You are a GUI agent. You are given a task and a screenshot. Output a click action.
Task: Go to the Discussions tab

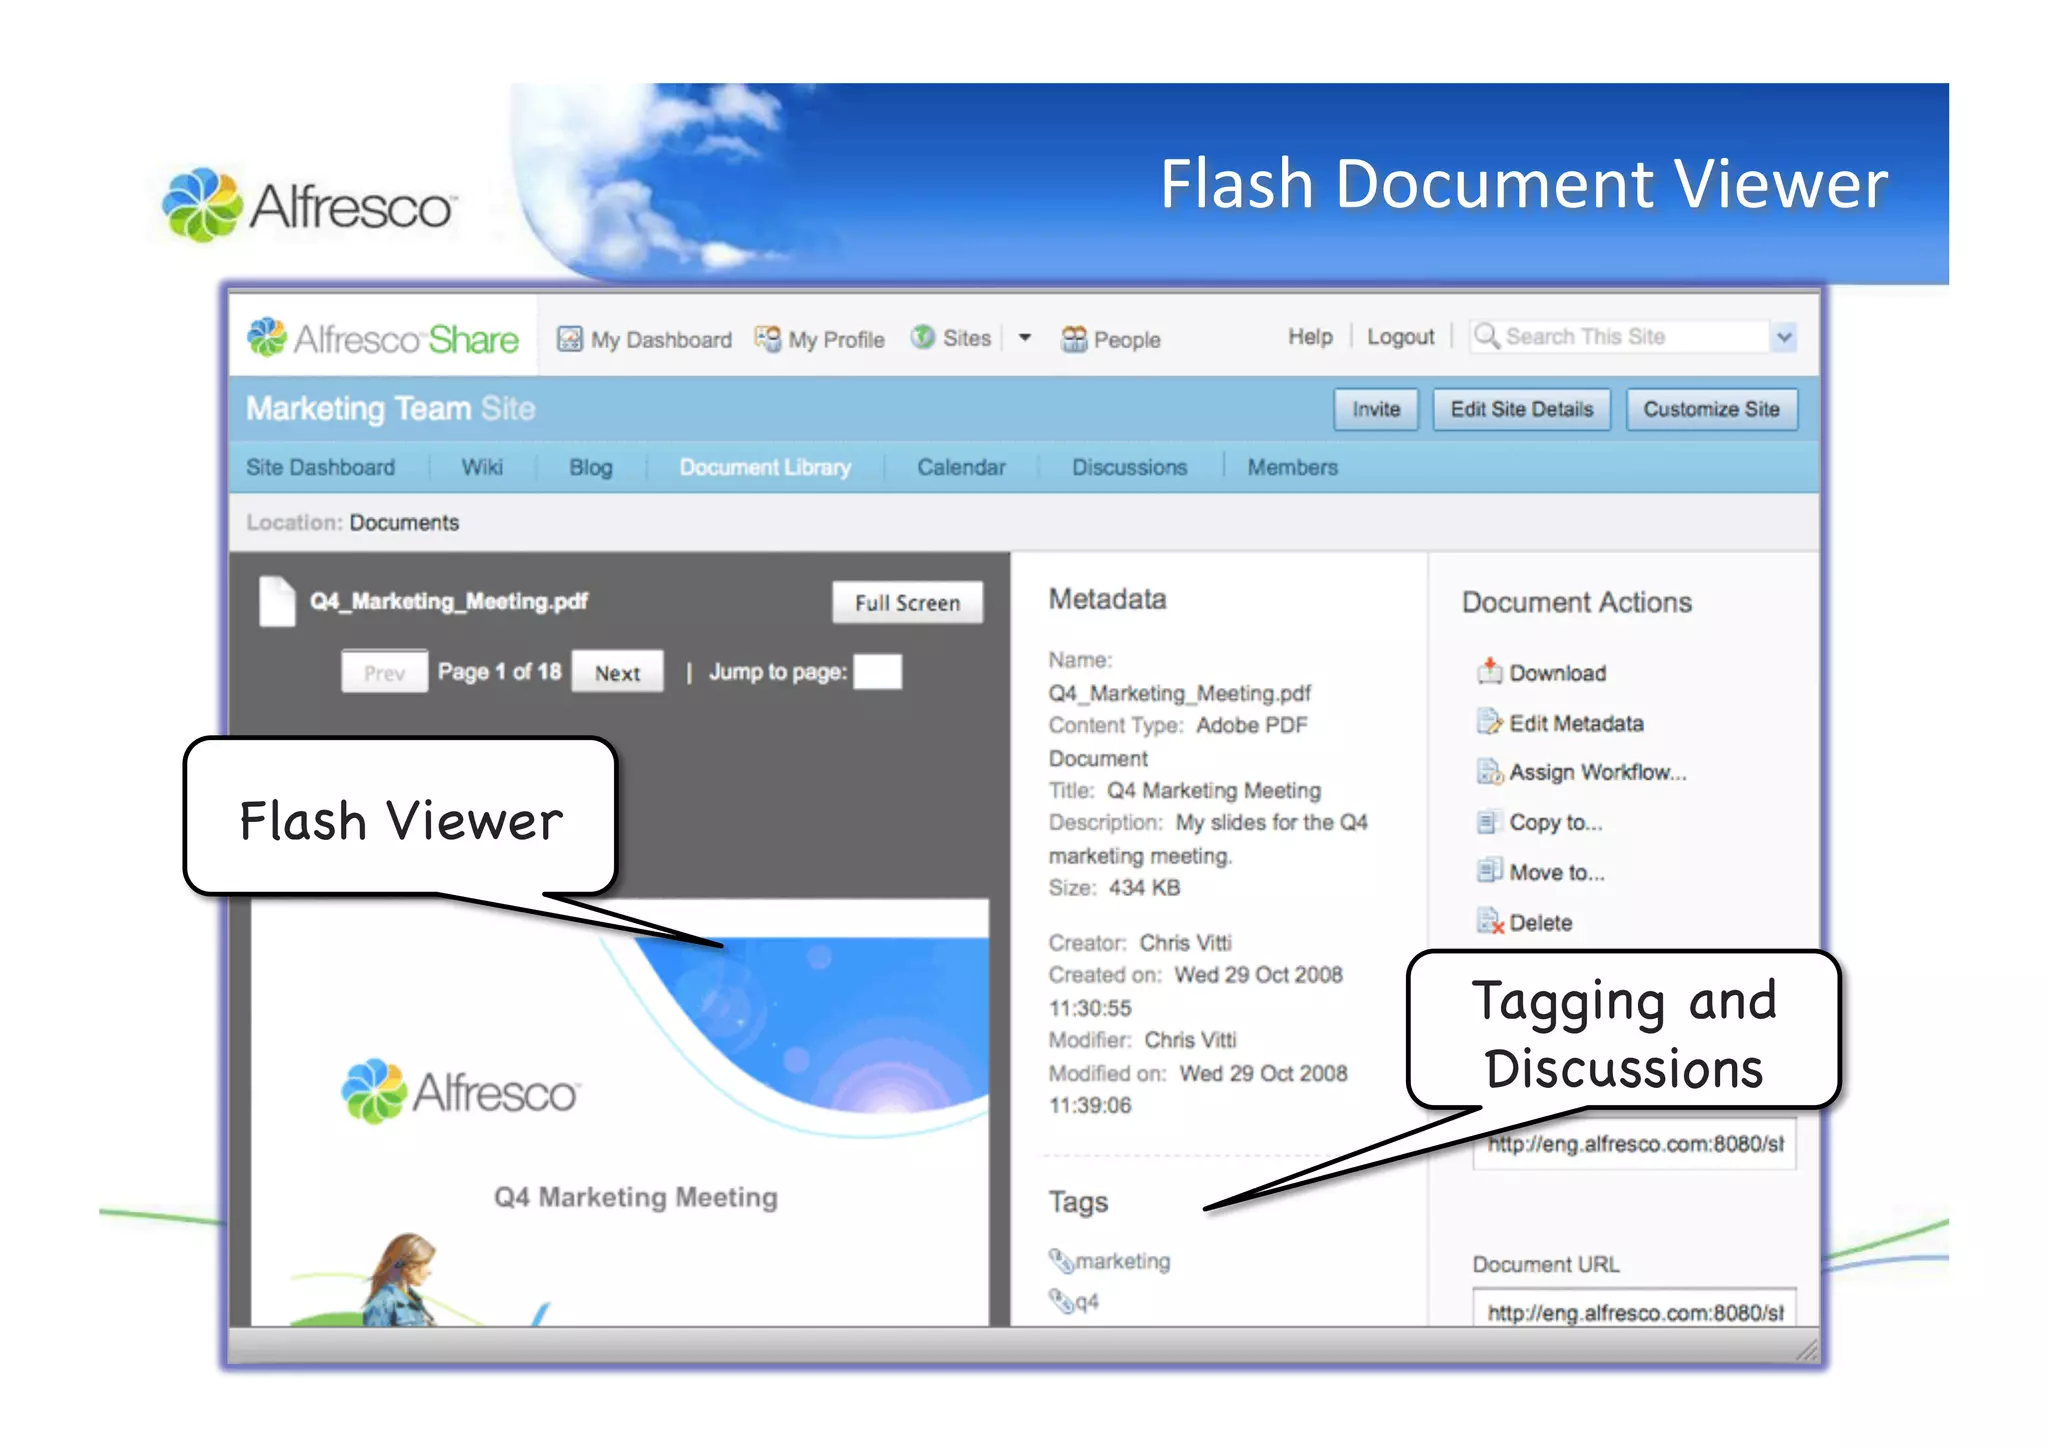1129,467
